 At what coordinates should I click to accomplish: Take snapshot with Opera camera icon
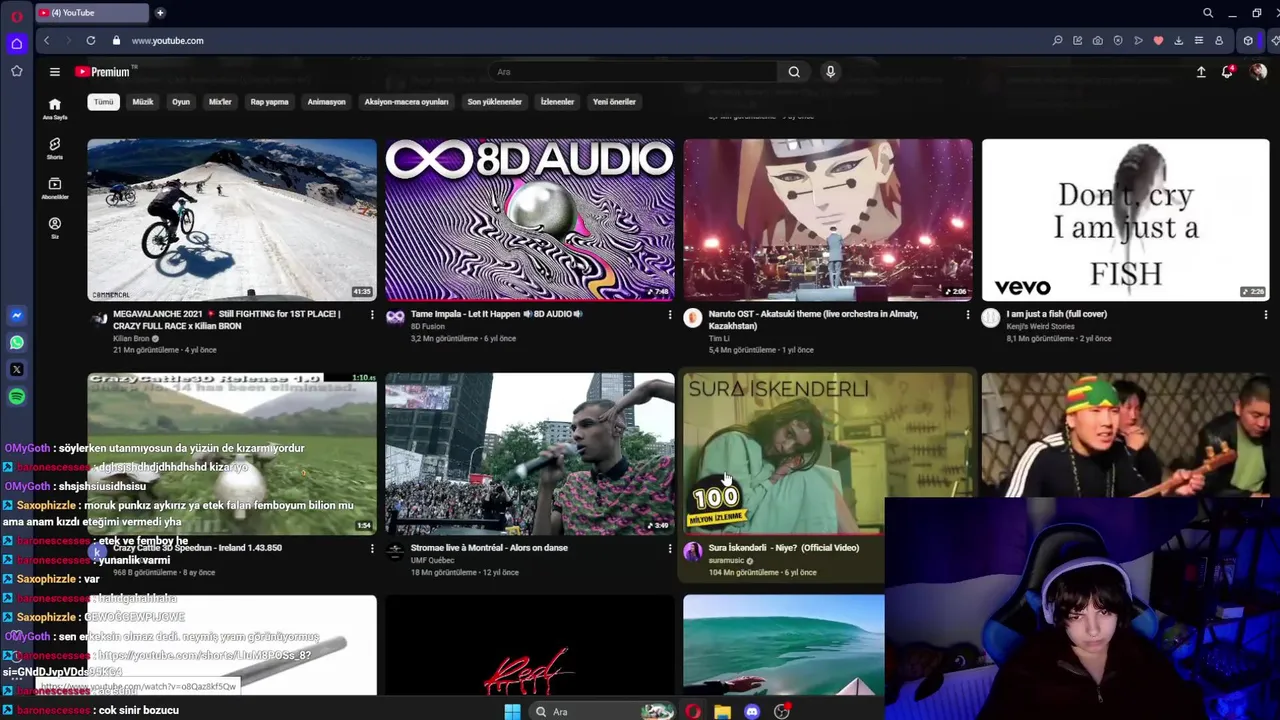pos(1098,41)
